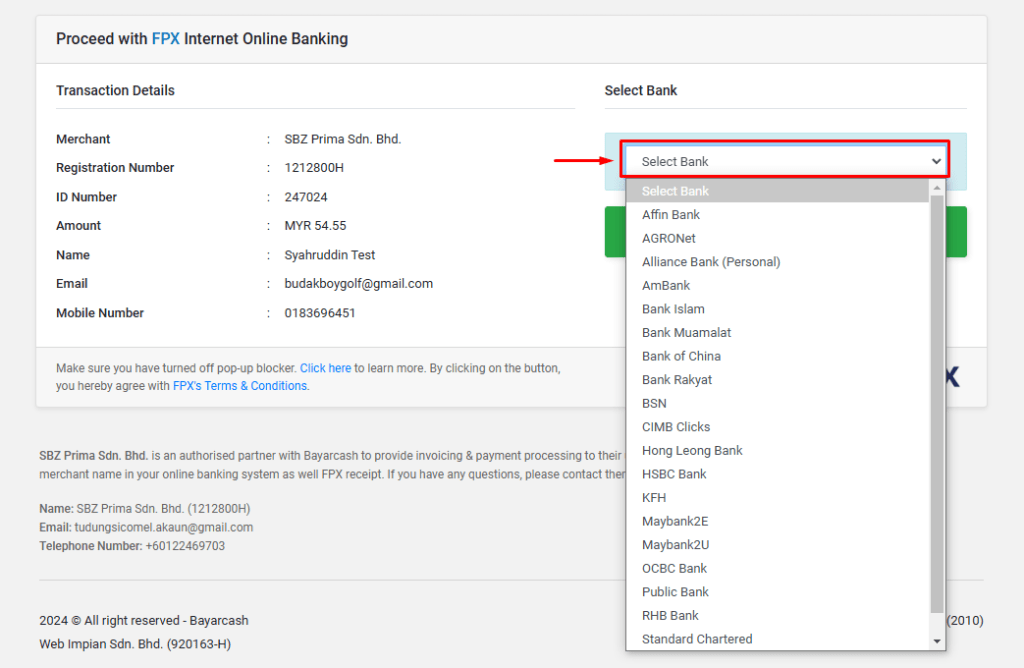Choose KFH in the bank list
Image resolution: width=1024 pixels, height=668 pixels.
[777, 498]
